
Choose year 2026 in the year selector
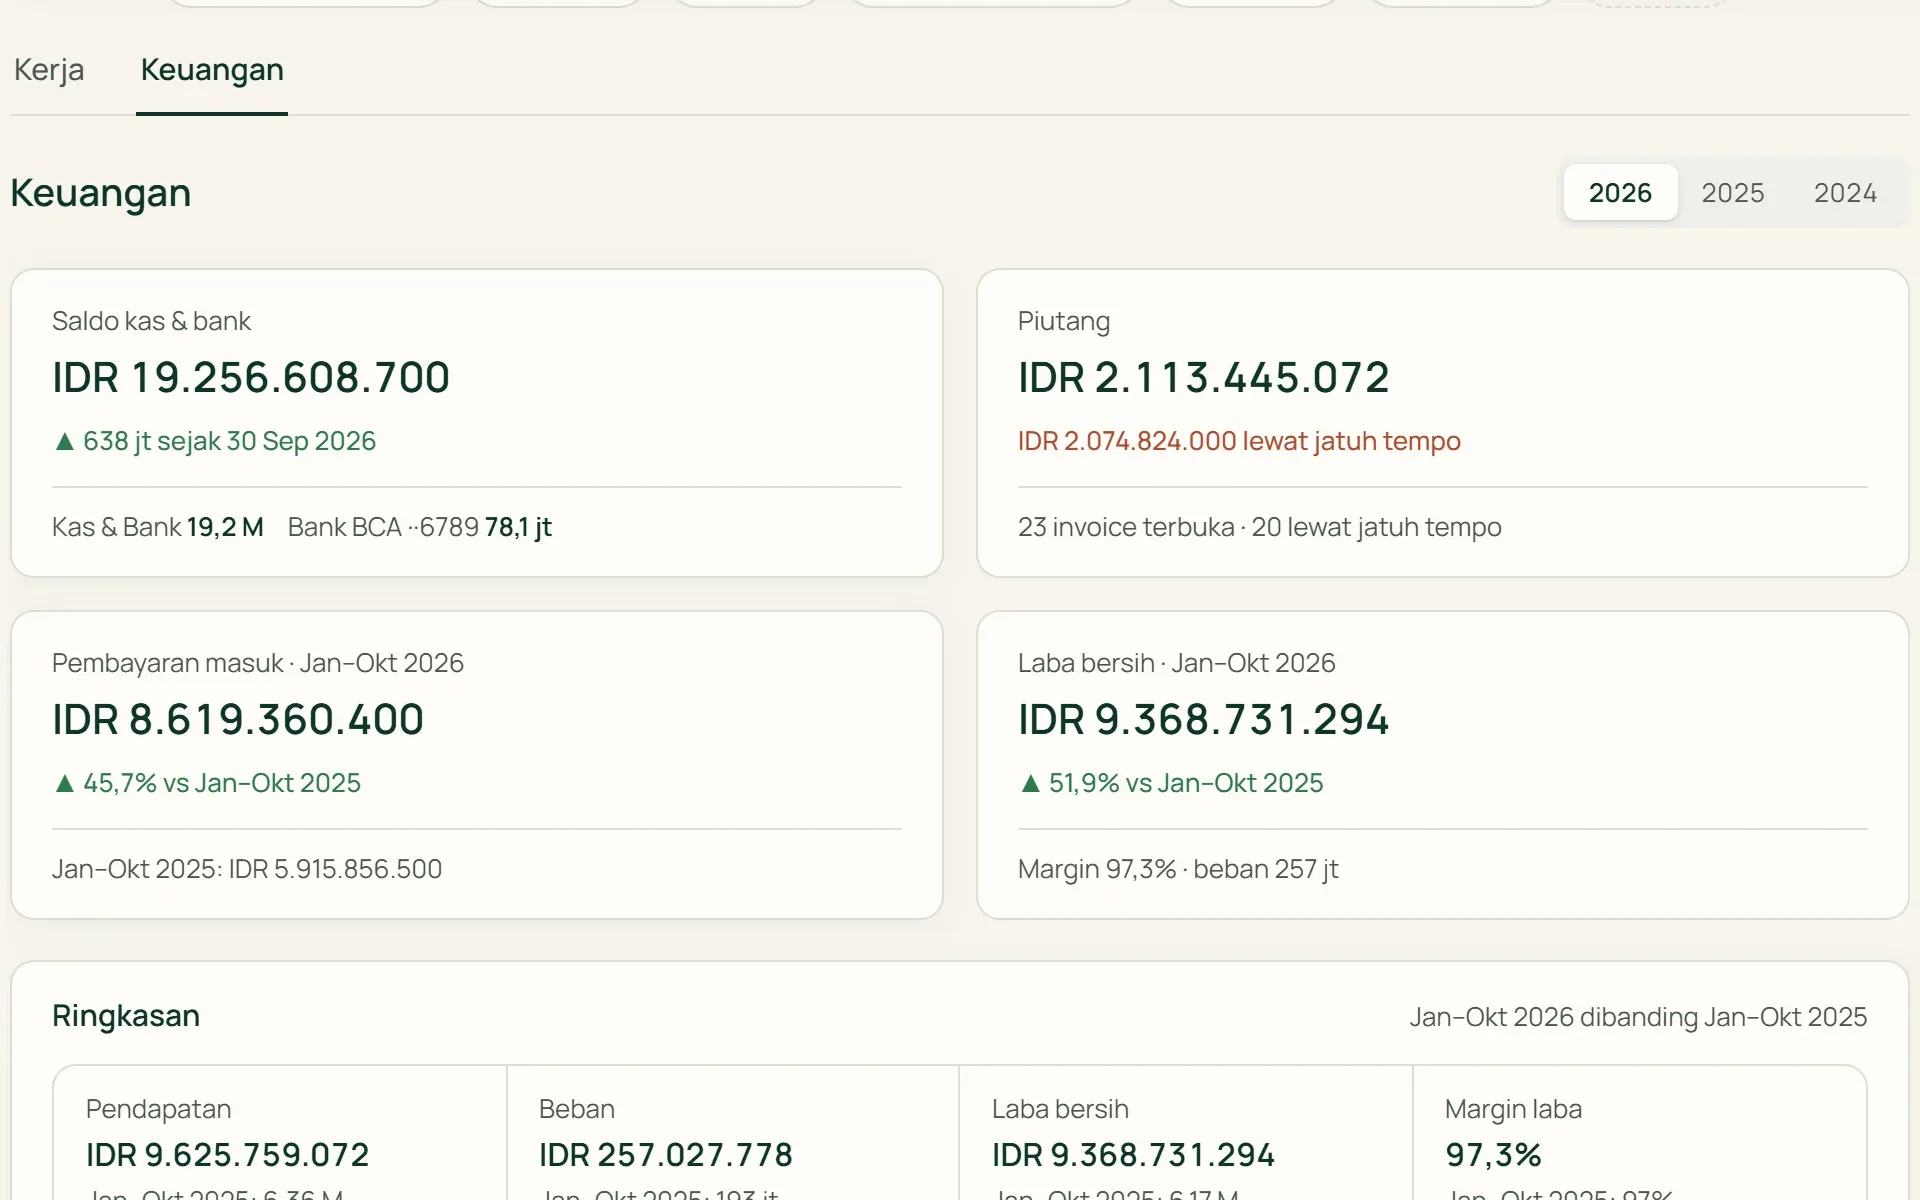pyautogui.click(x=1620, y=192)
